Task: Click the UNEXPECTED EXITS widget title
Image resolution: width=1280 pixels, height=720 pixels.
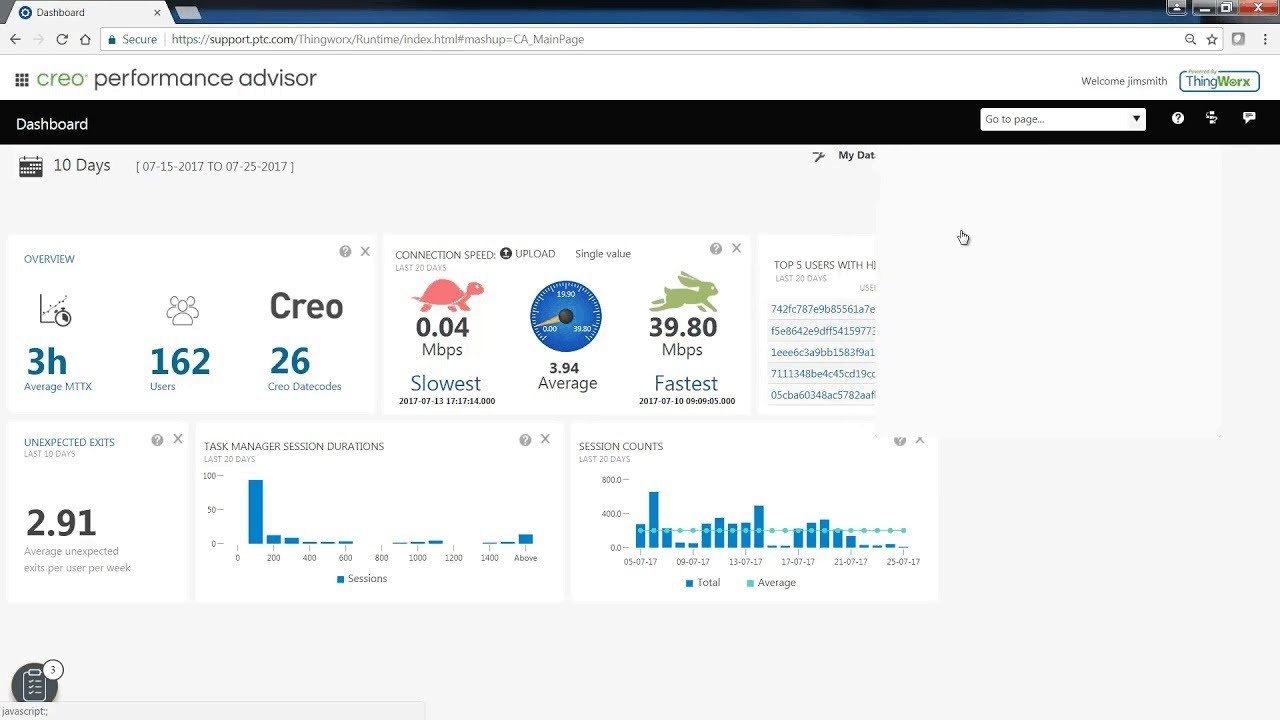Action: 69,442
